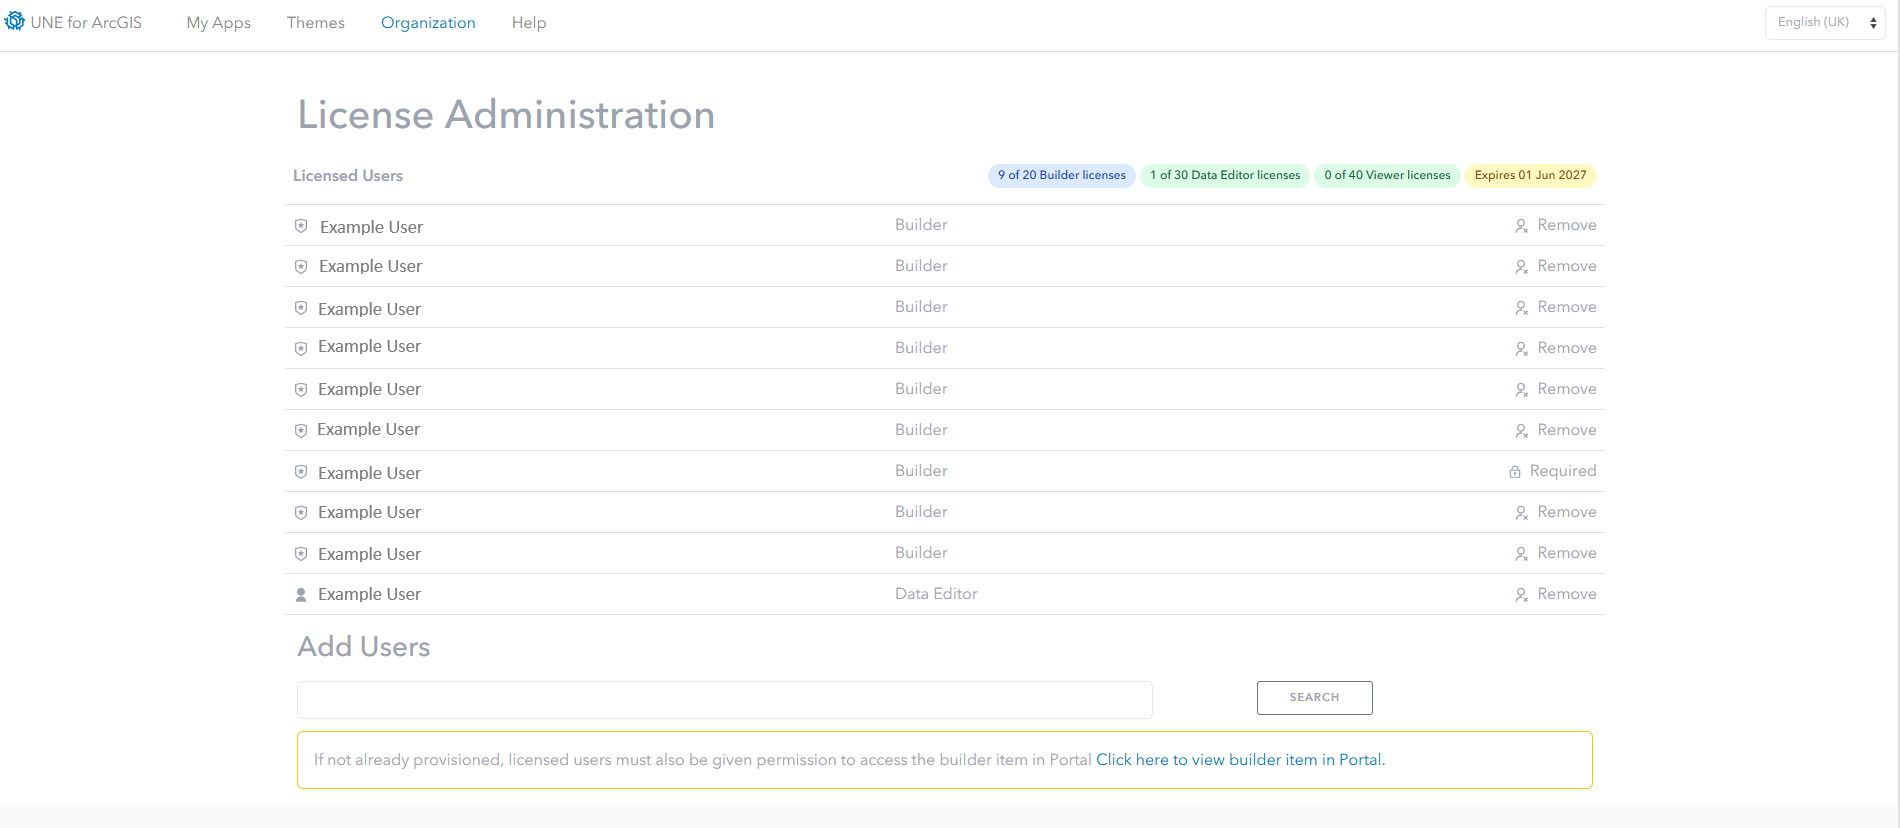Click the person icon on the Data Editor row
This screenshot has width=1900, height=828.
tap(301, 595)
